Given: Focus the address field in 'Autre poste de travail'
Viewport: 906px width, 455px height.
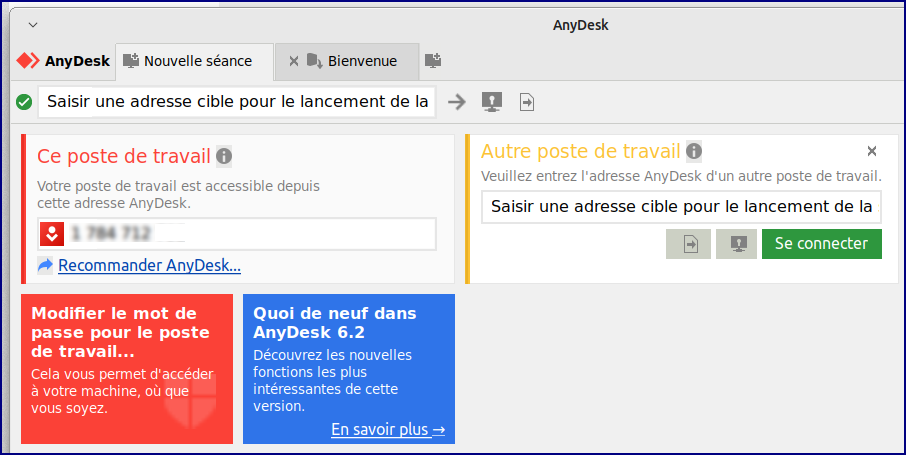Looking at the screenshot, I should 680,207.
